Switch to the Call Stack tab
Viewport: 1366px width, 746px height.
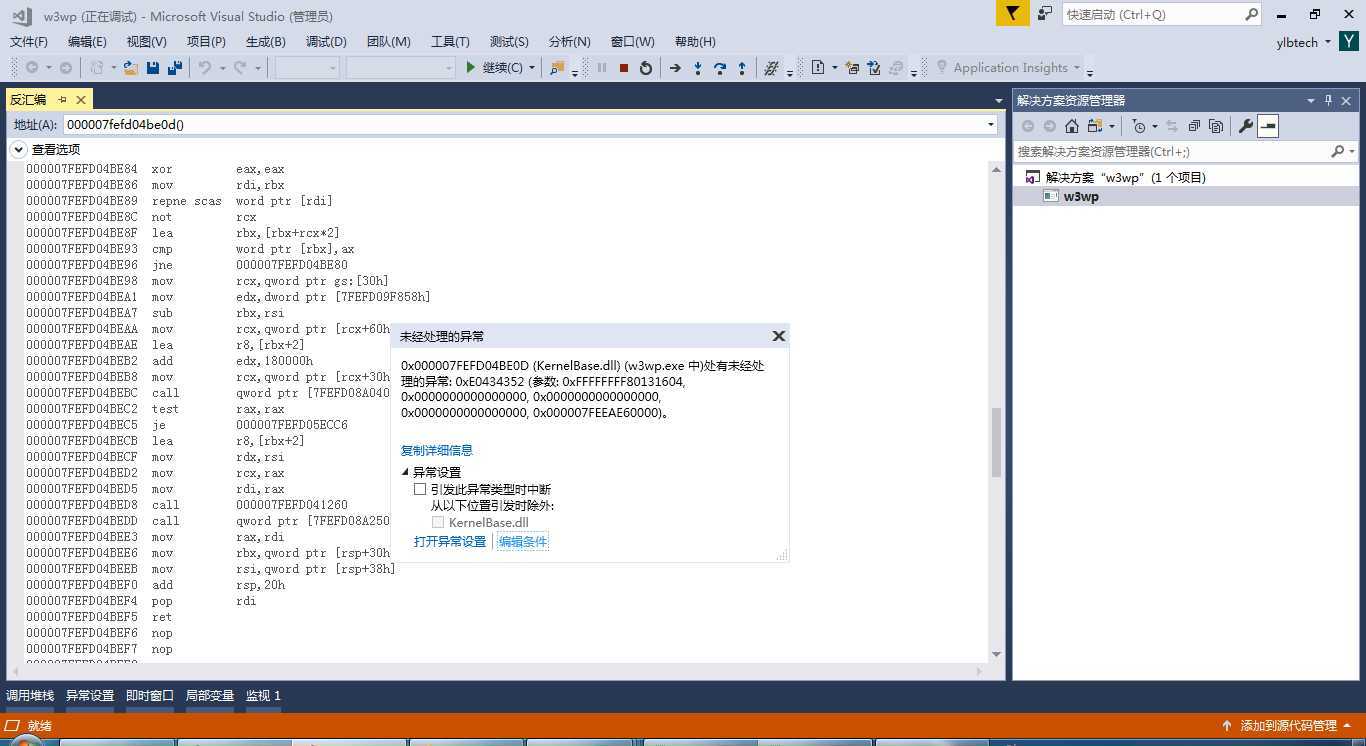pos(30,695)
